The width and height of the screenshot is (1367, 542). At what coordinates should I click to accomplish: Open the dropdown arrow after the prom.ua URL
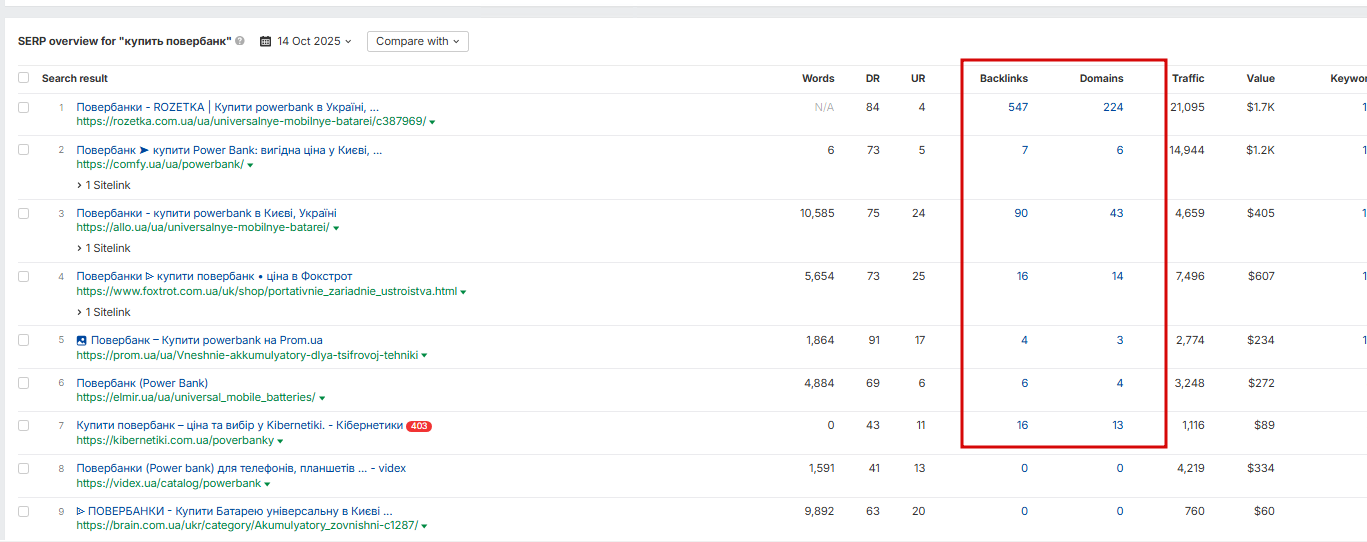click(x=425, y=356)
